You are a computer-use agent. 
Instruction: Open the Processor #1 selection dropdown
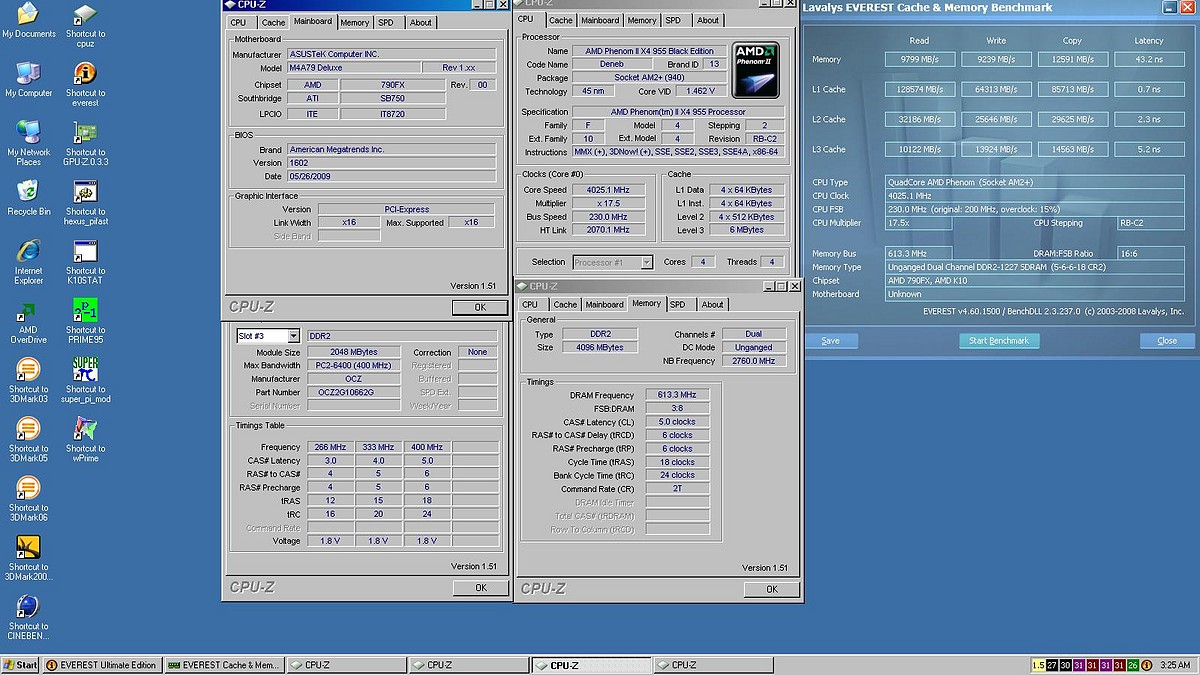tap(646, 262)
